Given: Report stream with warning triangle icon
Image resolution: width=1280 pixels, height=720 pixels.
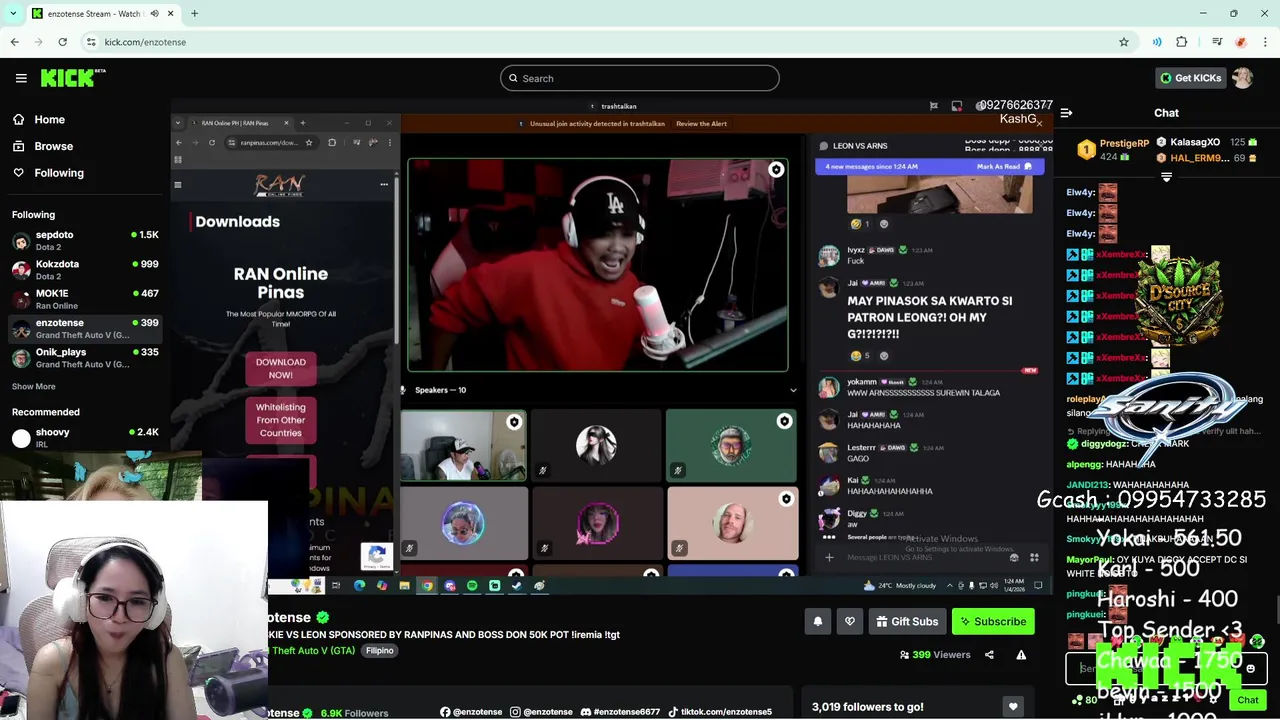Looking at the screenshot, I should 1021,655.
